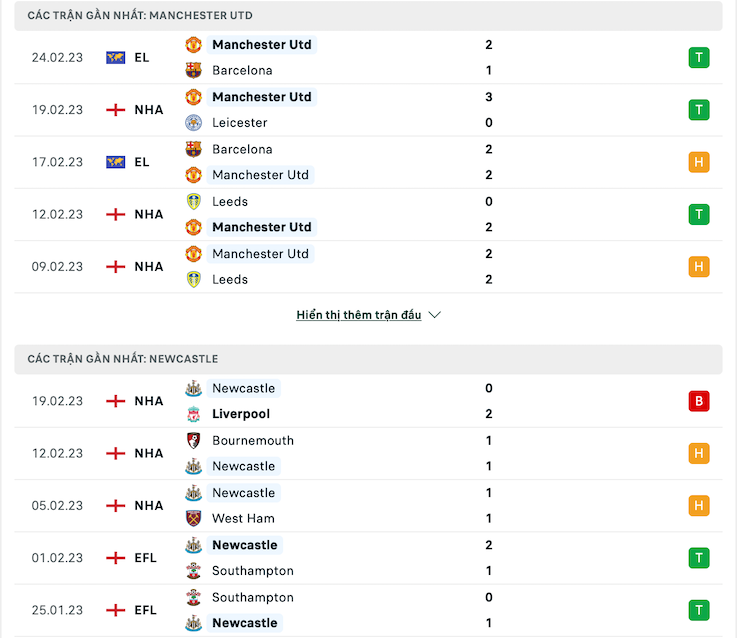Click the Barcelona crest in 24.02.23 match
The width and height of the screenshot is (737, 638).
[x=193, y=71]
